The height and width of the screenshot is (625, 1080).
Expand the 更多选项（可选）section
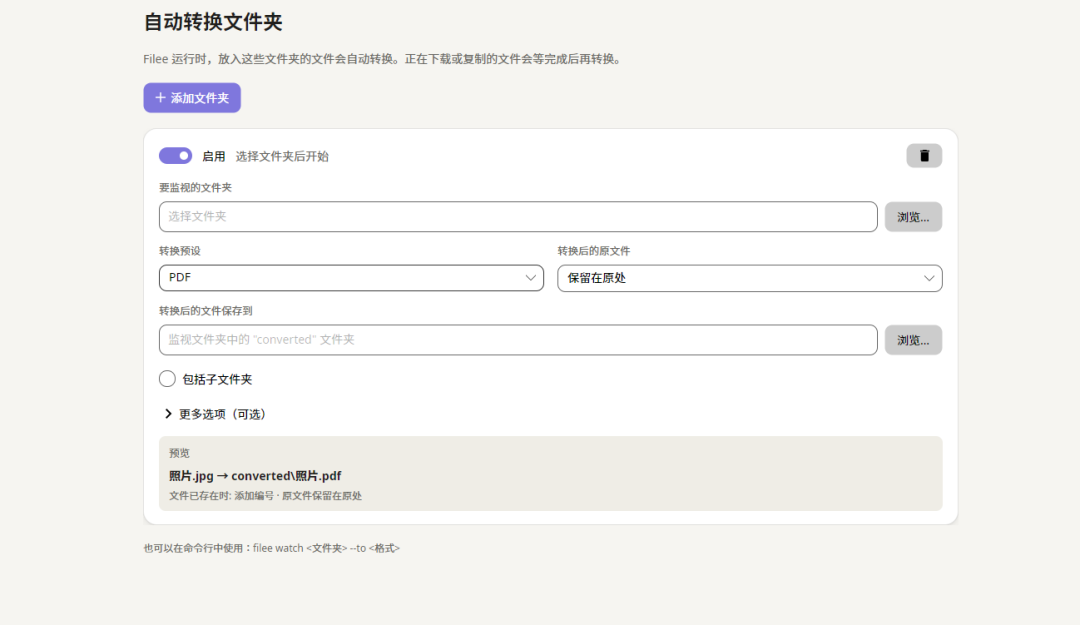[216, 413]
